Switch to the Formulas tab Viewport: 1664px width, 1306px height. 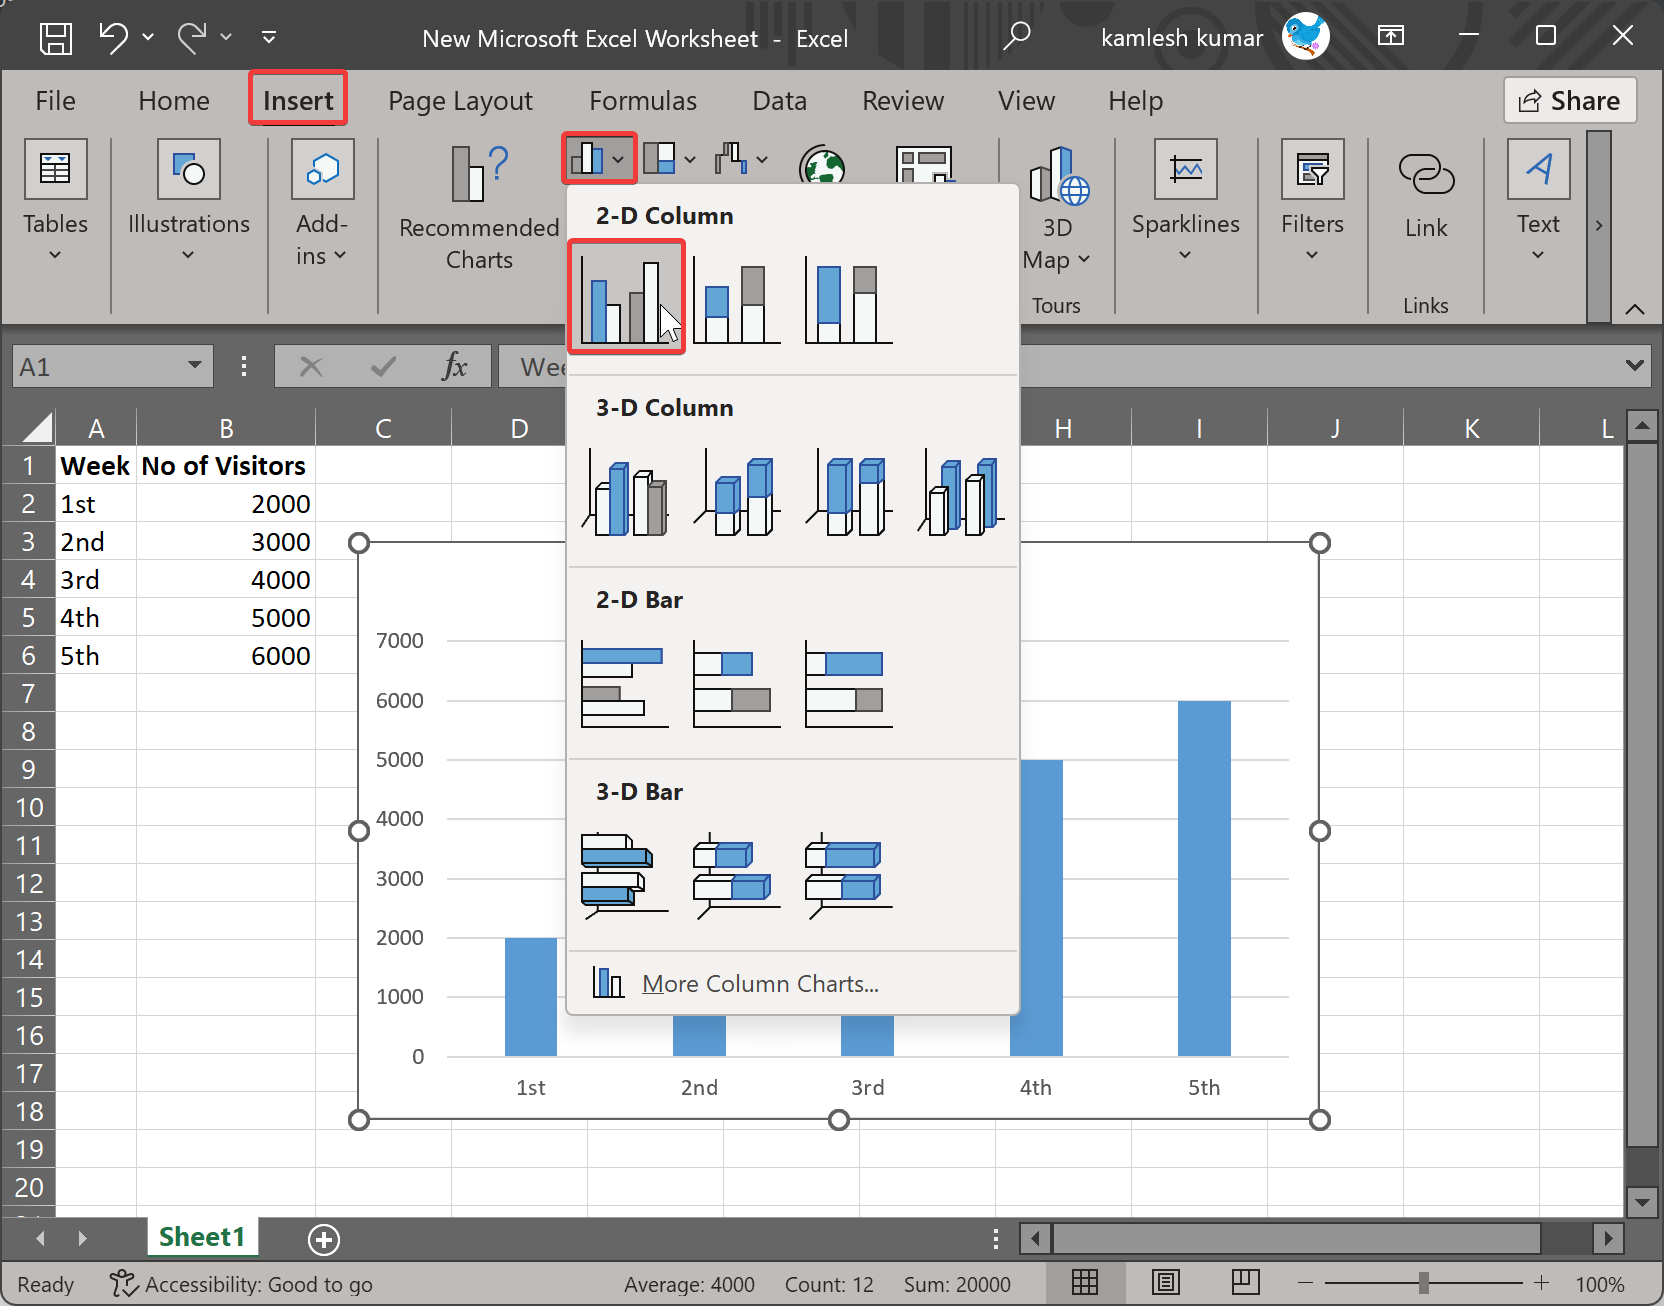click(643, 101)
